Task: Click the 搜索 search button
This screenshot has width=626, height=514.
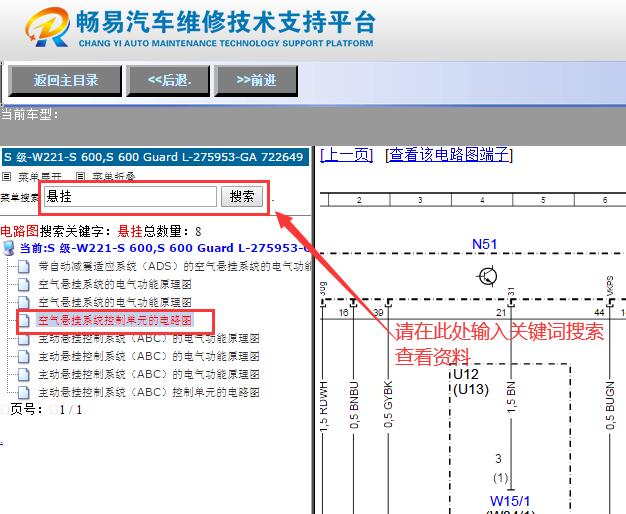Action: pos(242,196)
